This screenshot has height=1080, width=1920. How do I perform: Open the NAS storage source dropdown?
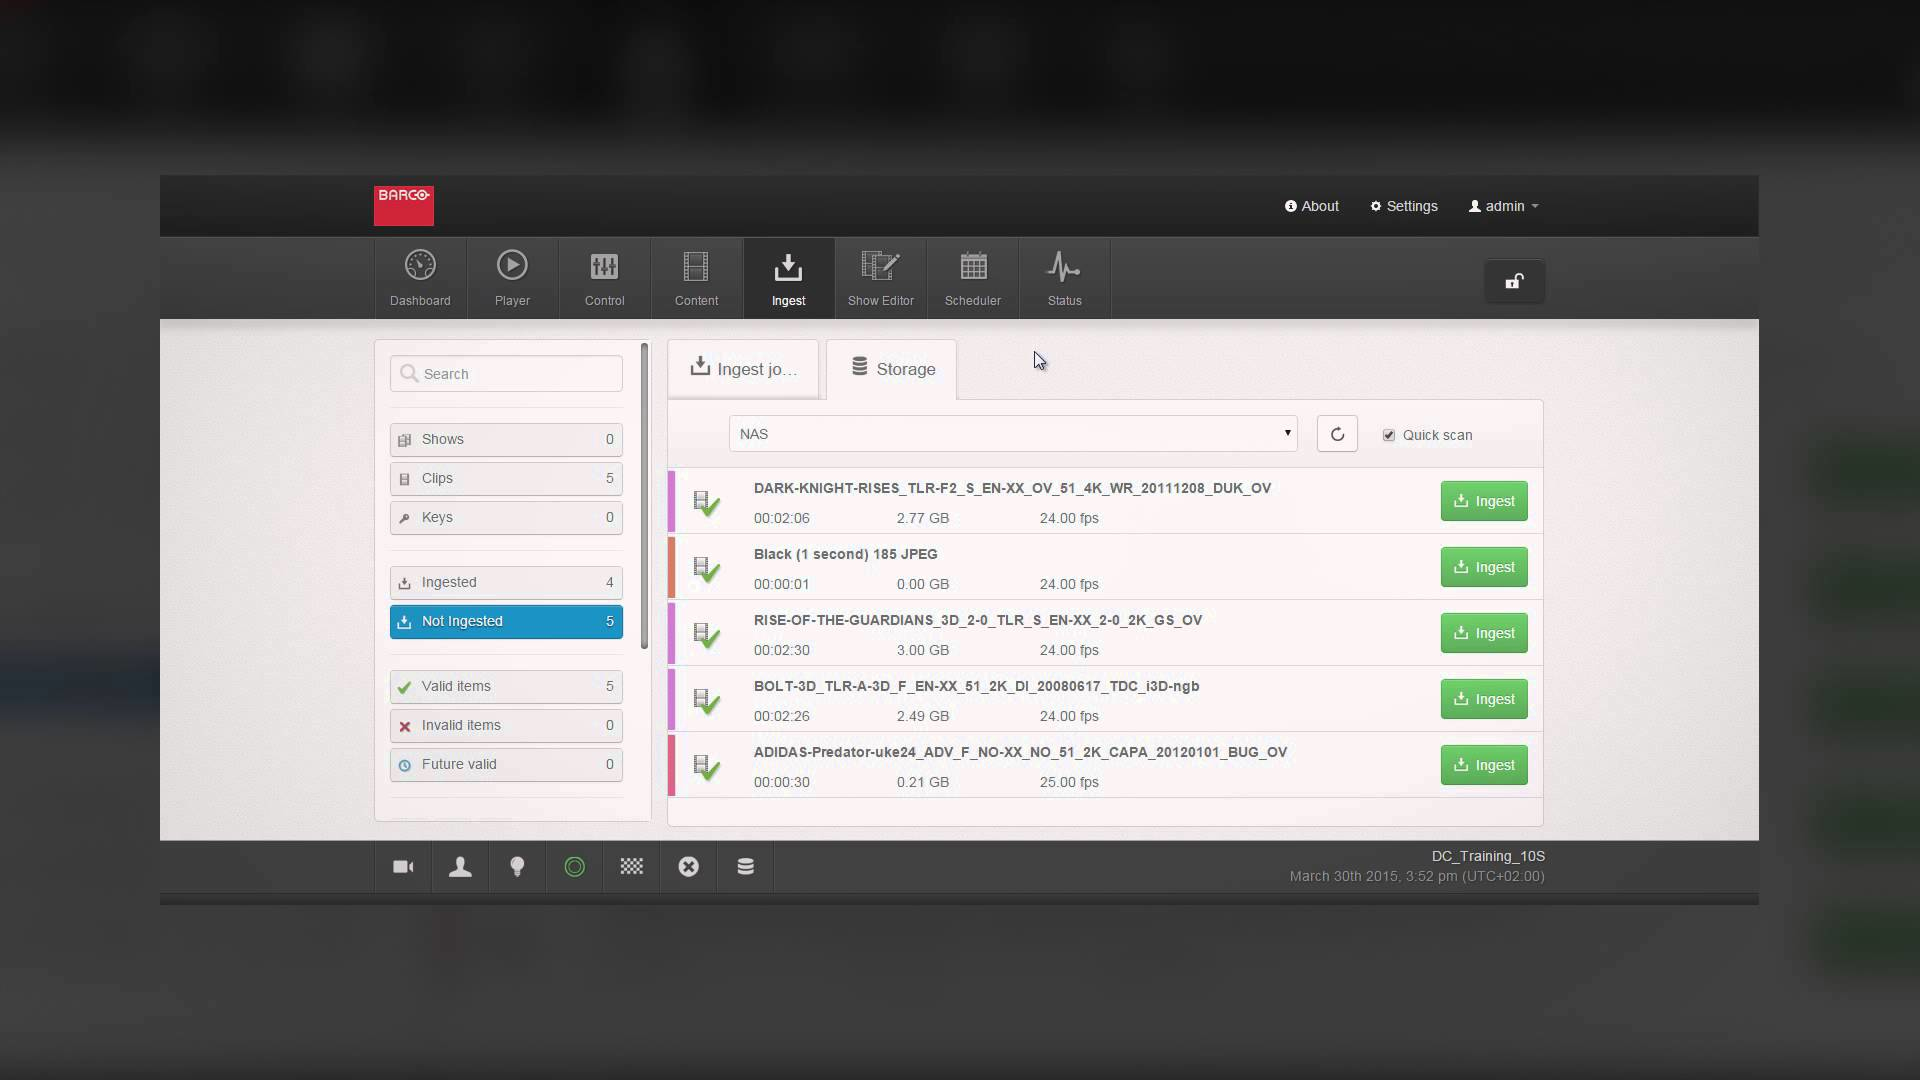tap(1013, 434)
